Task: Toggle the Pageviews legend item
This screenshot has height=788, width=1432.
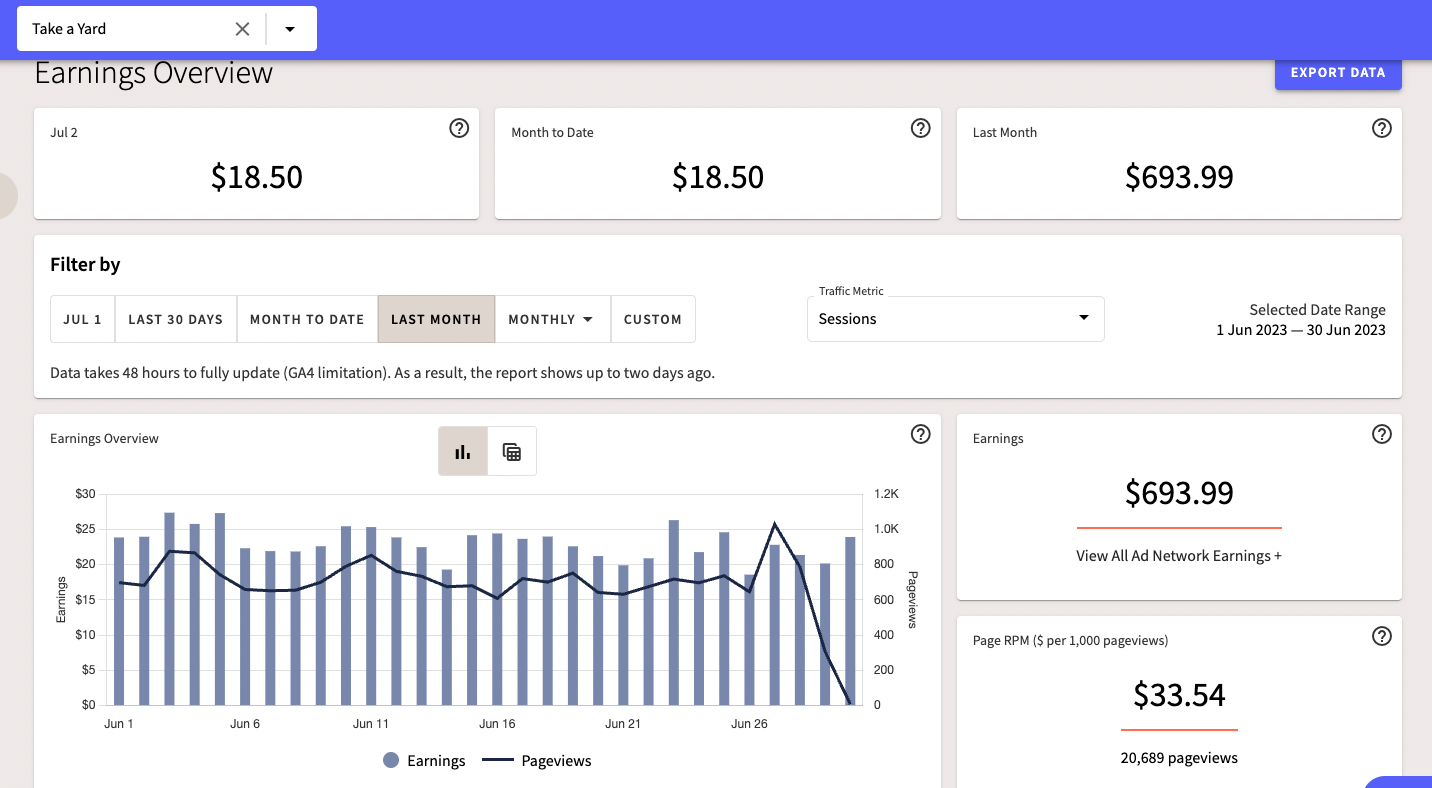Action: 537,761
